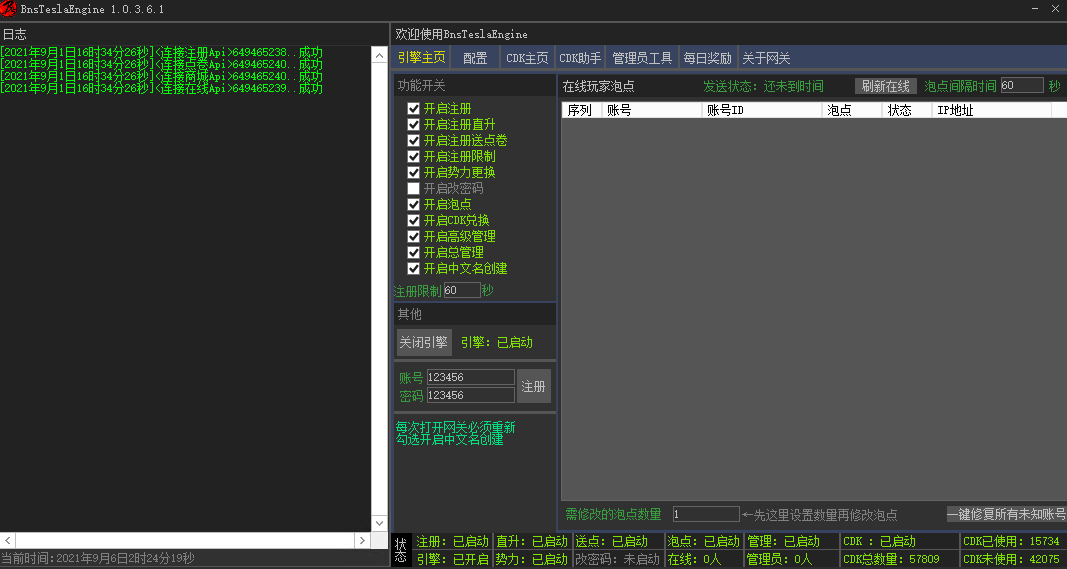The width and height of the screenshot is (1067, 569).
Task: Toggle the 开启改密码 checkbox
Action: 413,188
